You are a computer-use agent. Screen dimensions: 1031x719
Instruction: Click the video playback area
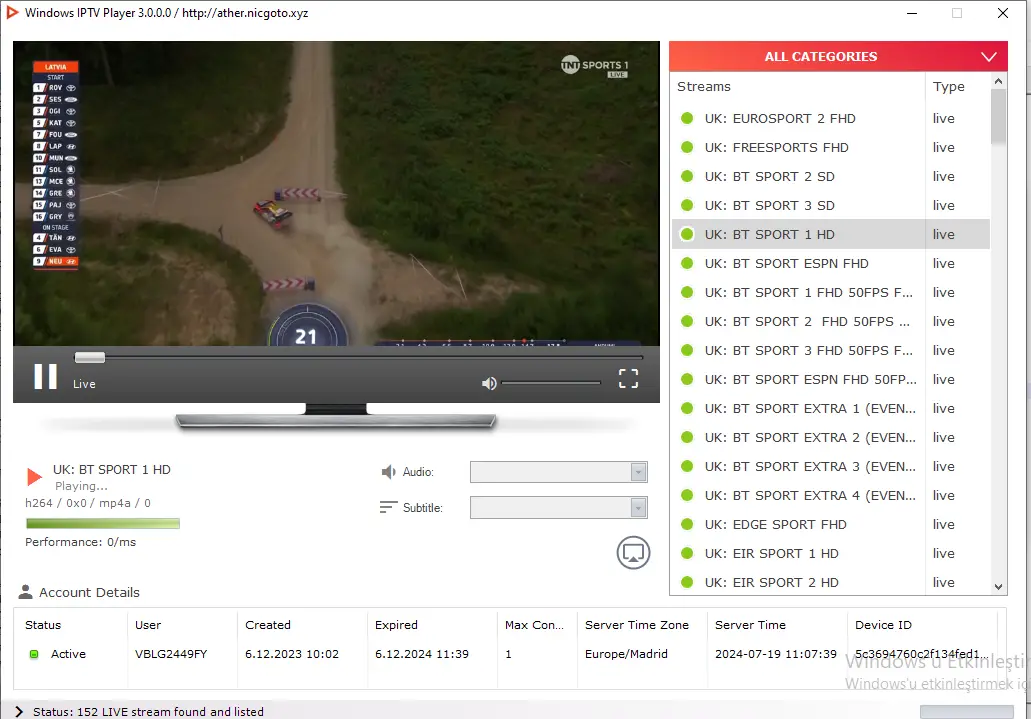[x=336, y=193]
